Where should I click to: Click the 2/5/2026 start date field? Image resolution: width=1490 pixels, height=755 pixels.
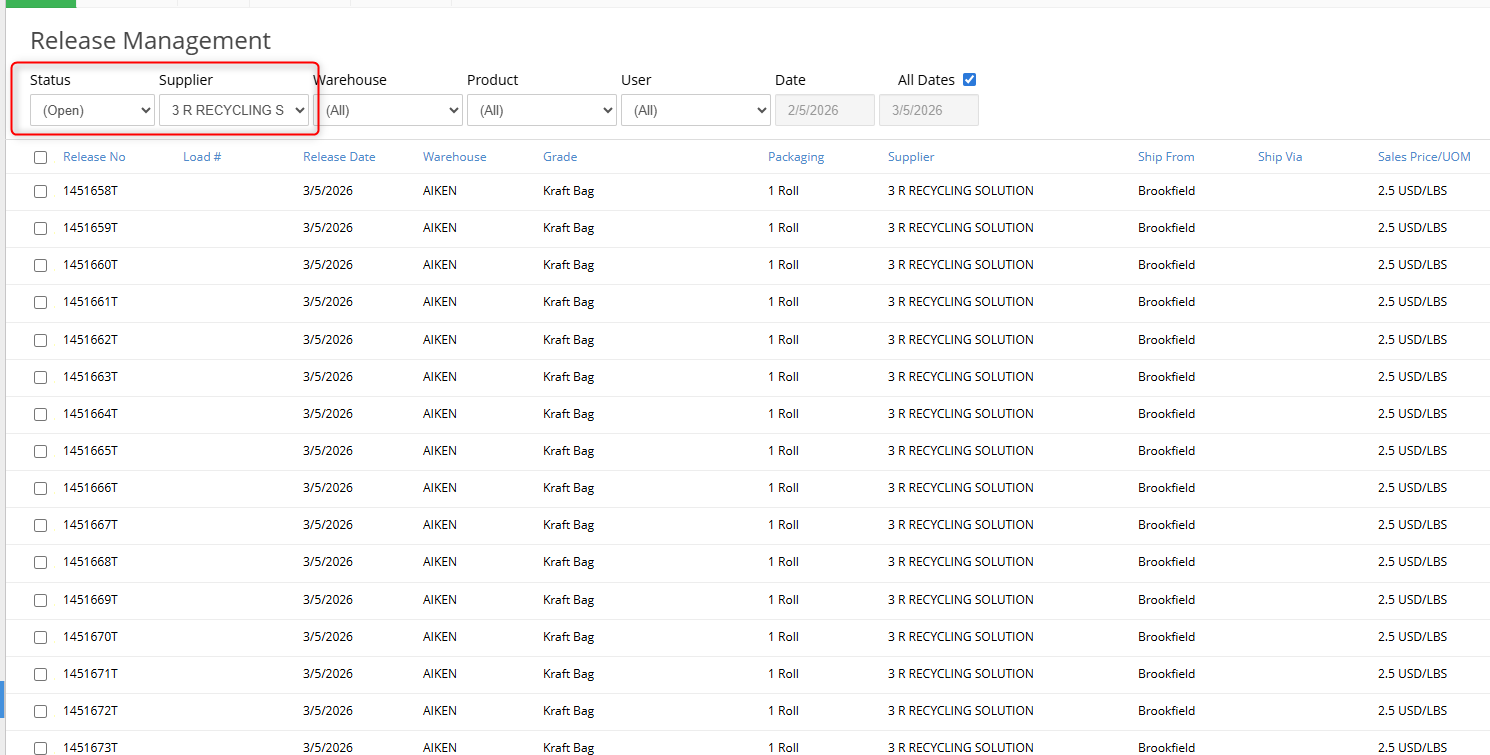pos(825,110)
